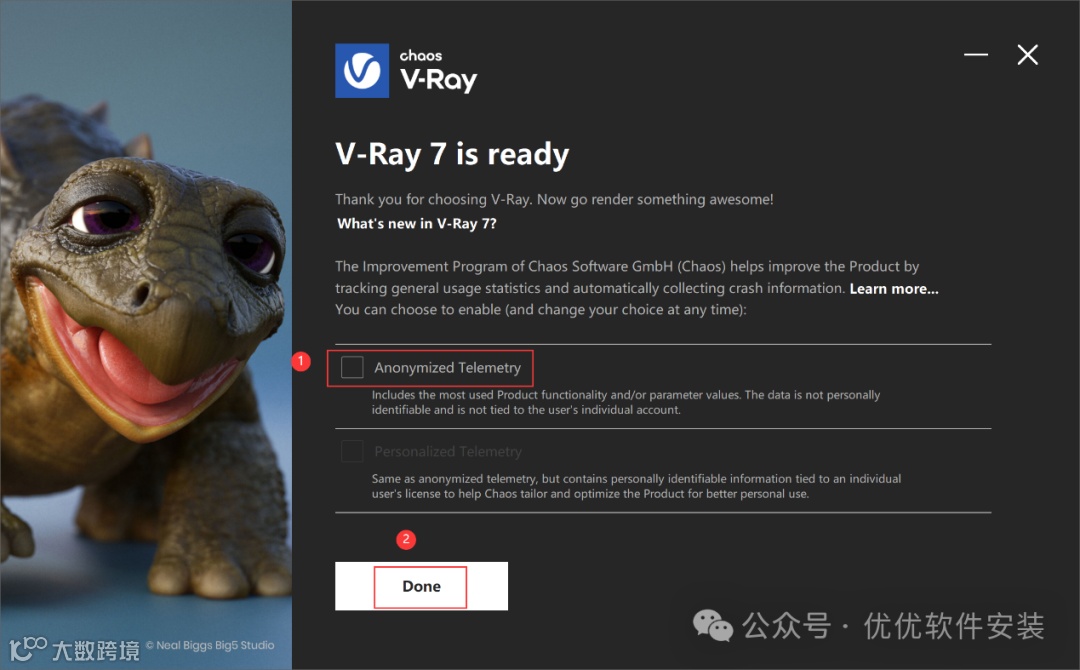Click the Anonymized Telemetry description text
Viewport: 1080px width, 670px height.
[x=625, y=402]
